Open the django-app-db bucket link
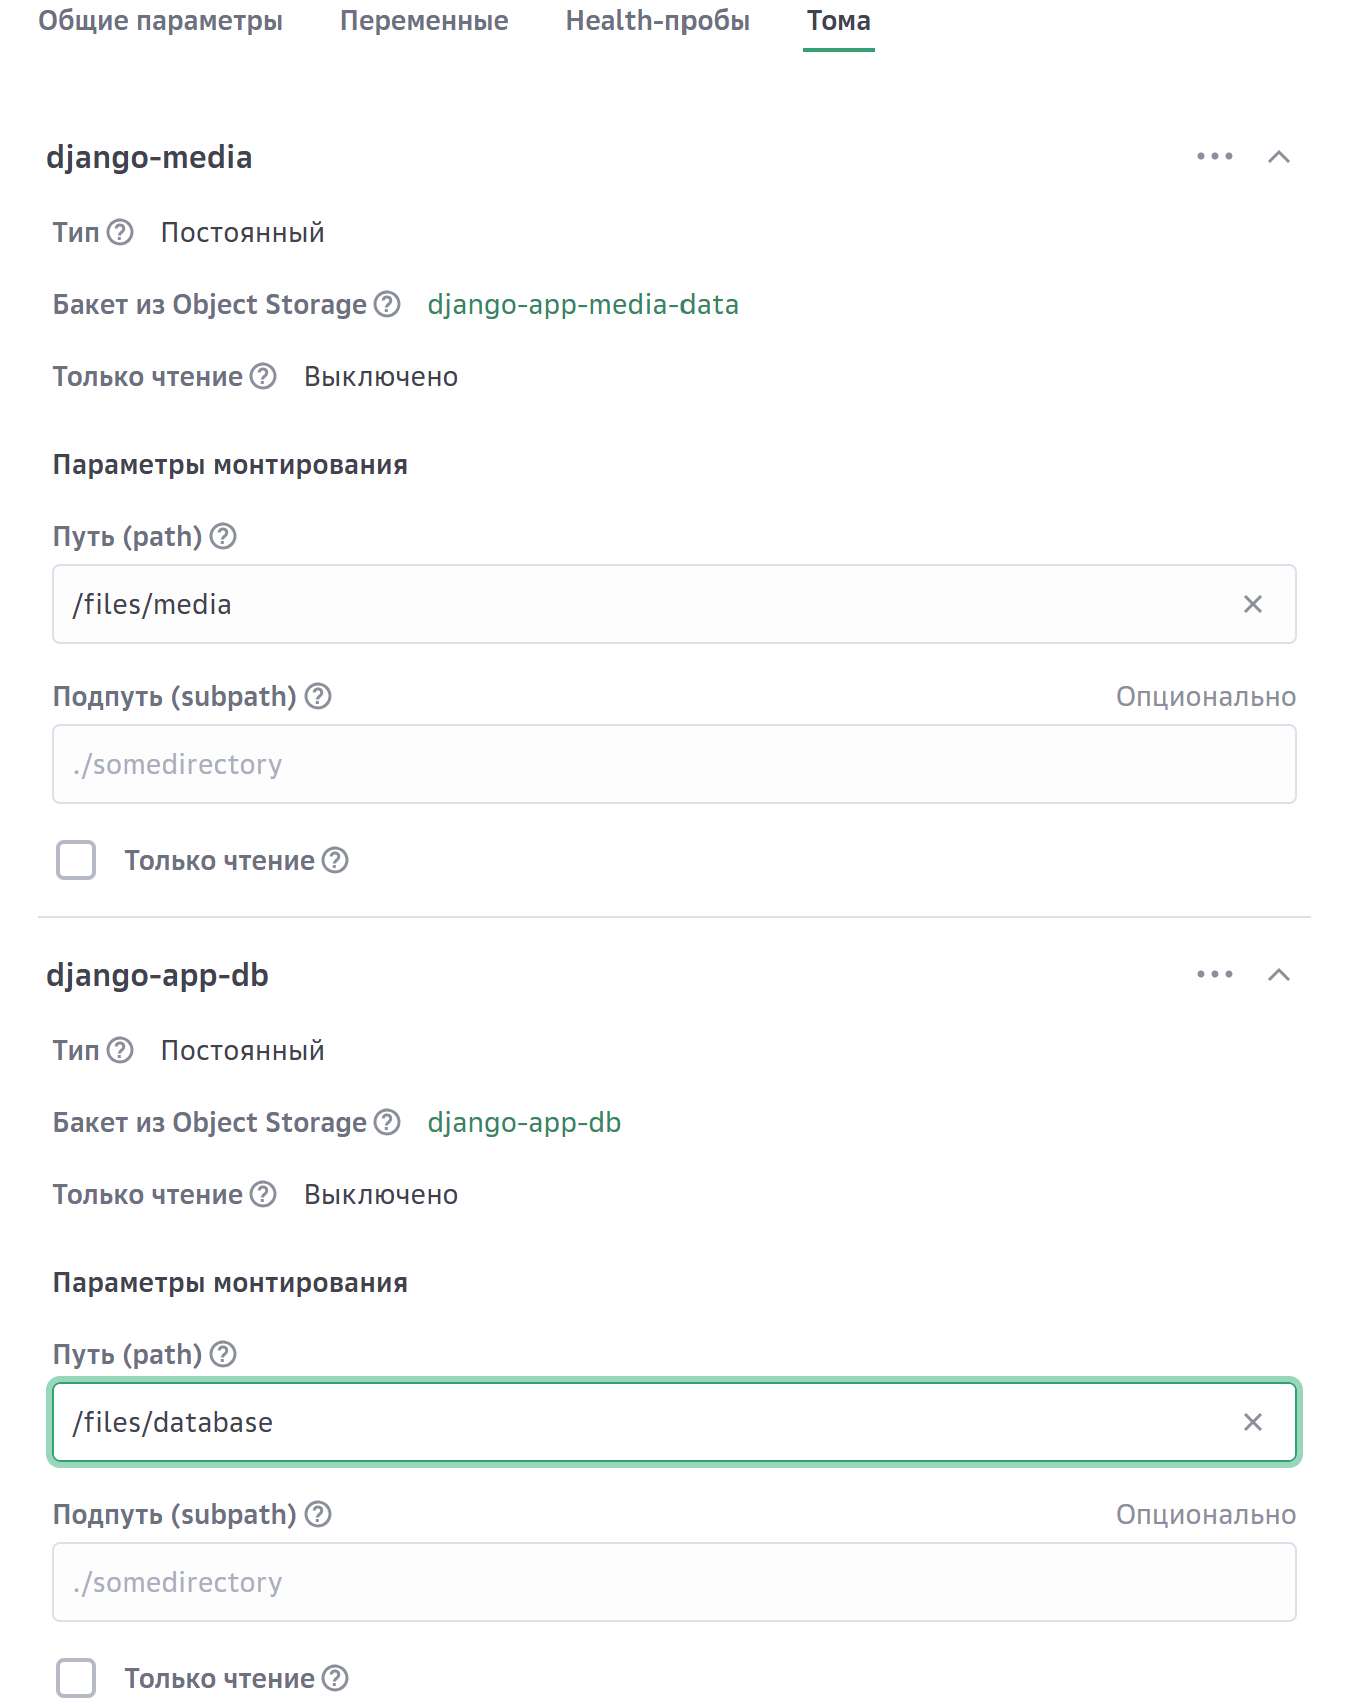The width and height of the screenshot is (1360, 1700). (x=524, y=1123)
